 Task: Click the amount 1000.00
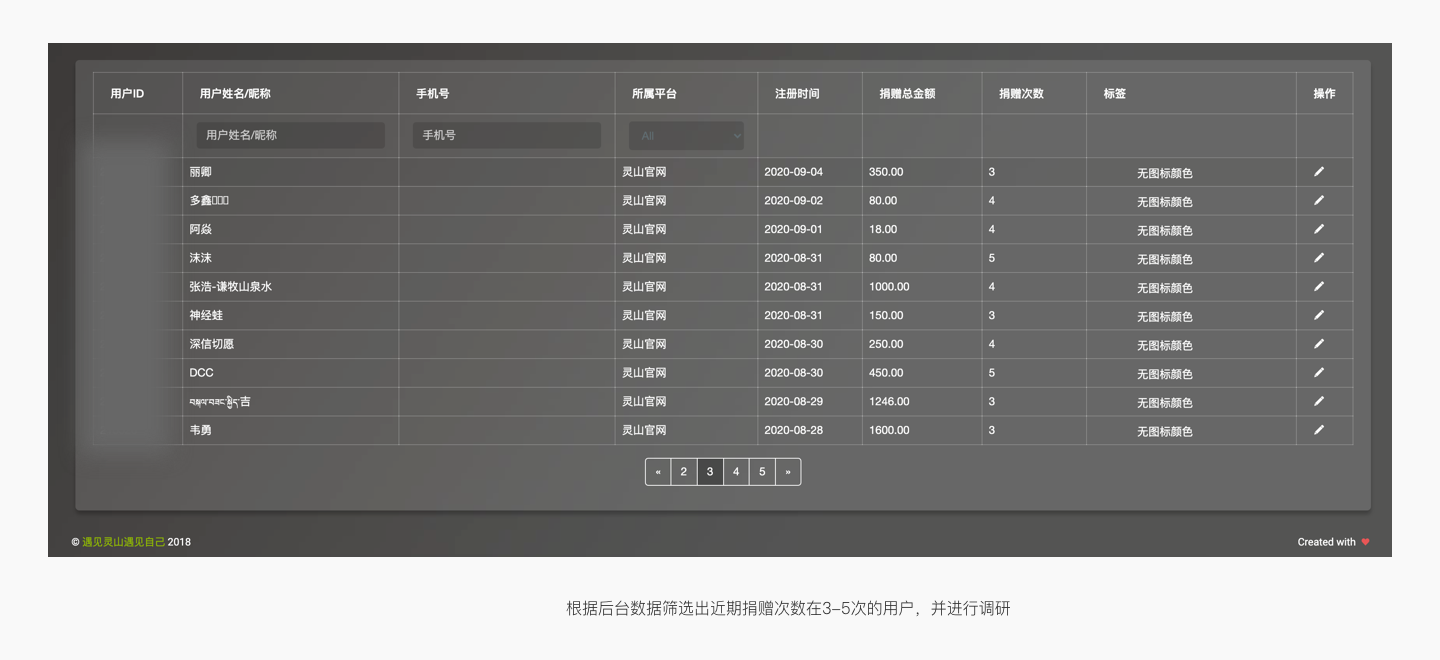889,287
